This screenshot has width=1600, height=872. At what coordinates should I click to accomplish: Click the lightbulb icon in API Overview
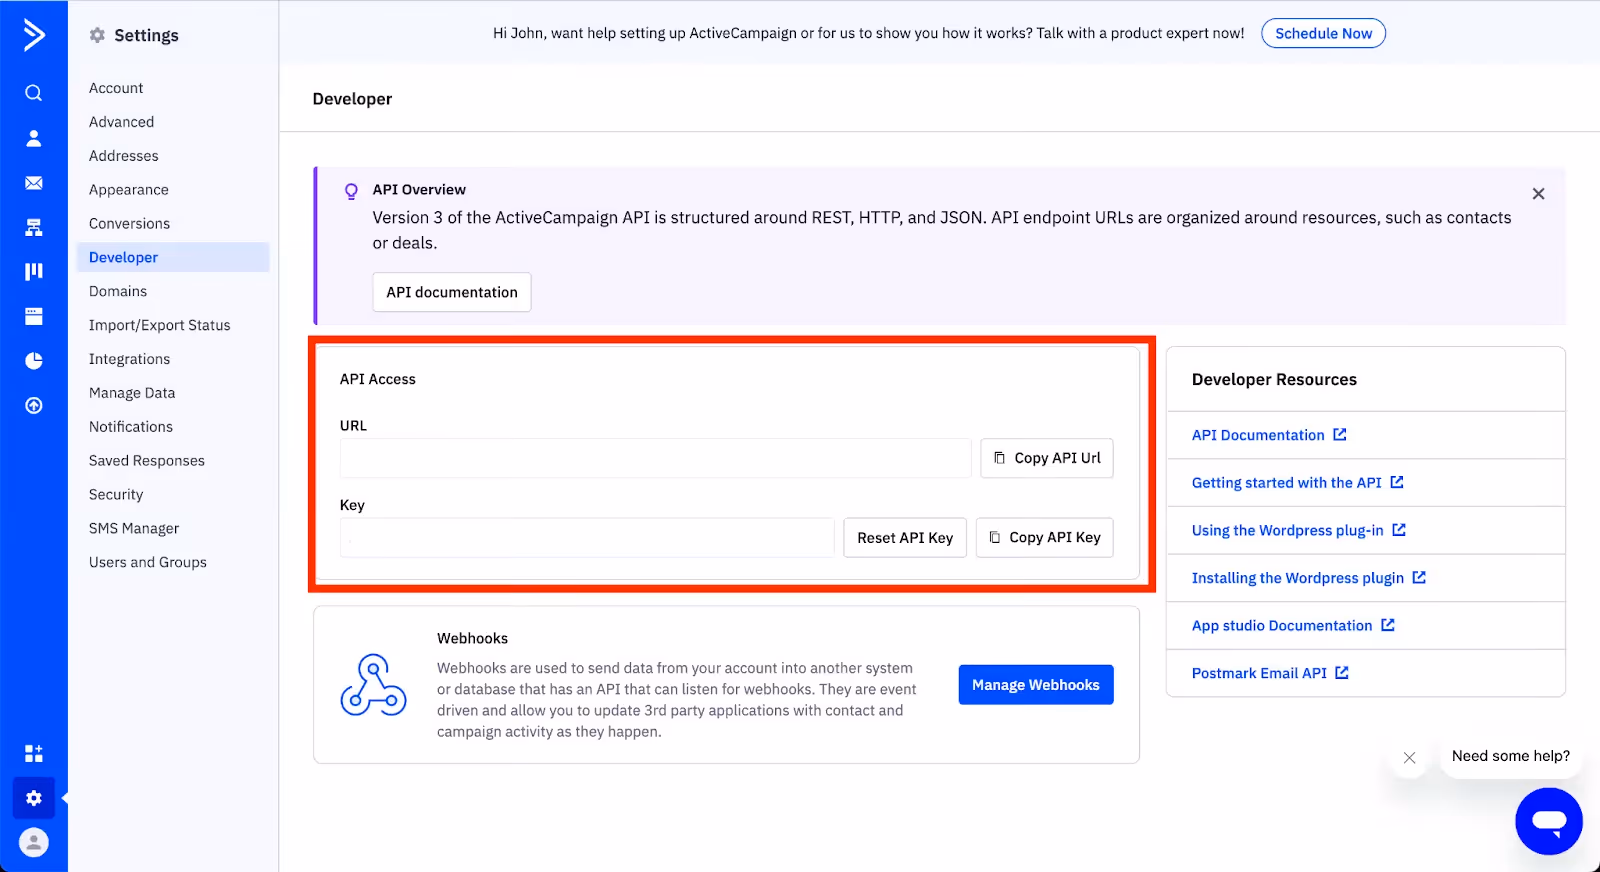pyautogui.click(x=351, y=191)
